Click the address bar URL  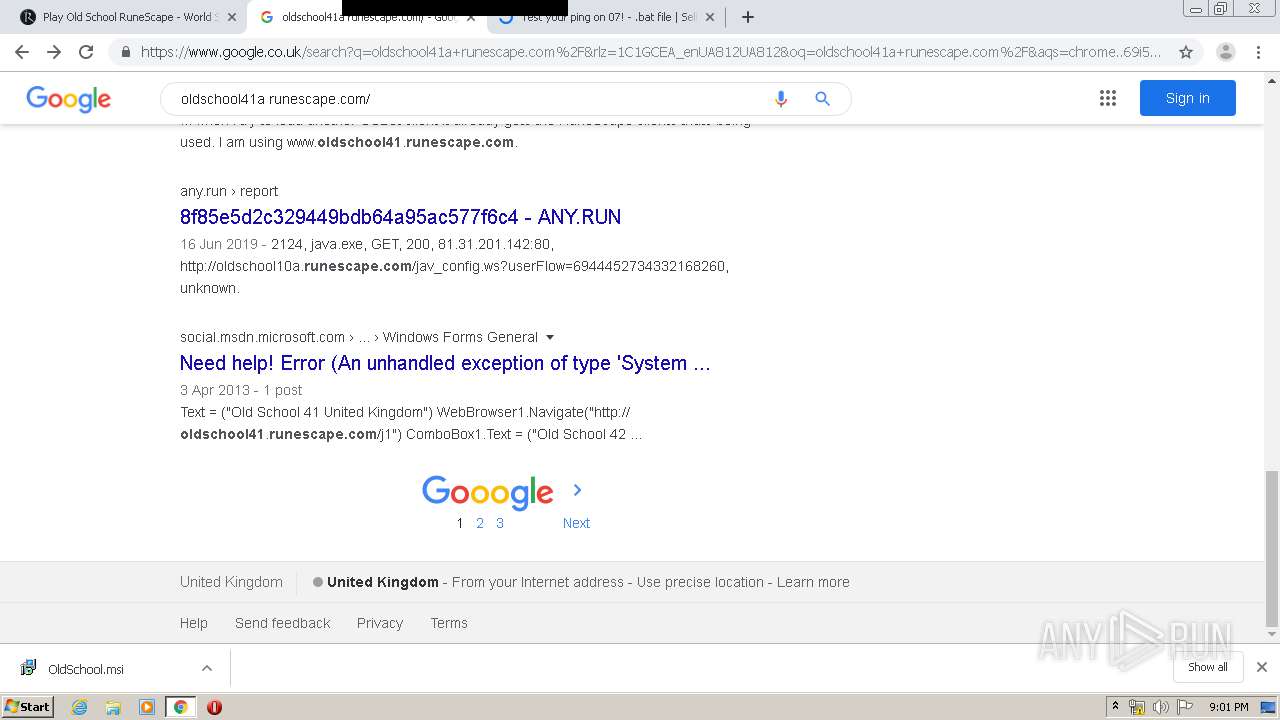[651, 52]
